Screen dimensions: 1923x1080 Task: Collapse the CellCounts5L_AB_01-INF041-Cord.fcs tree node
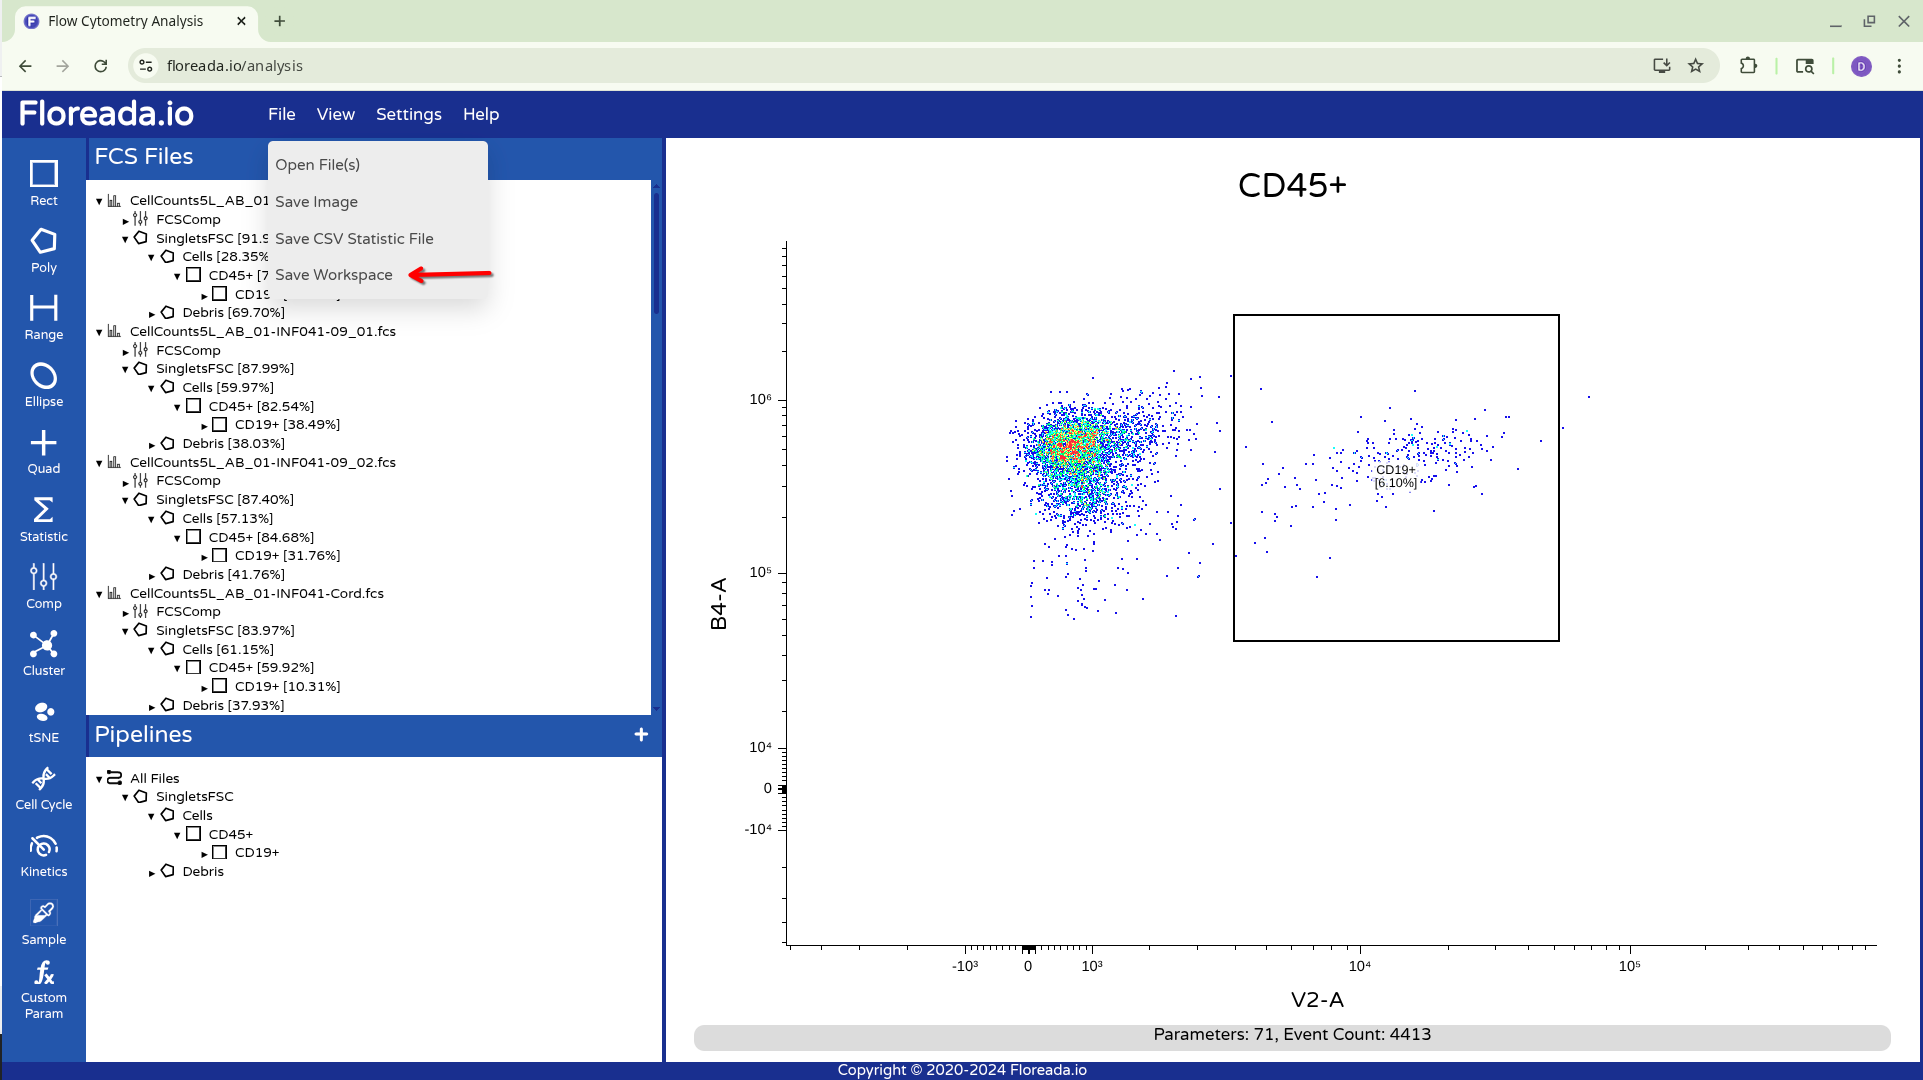click(x=99, y=594)
